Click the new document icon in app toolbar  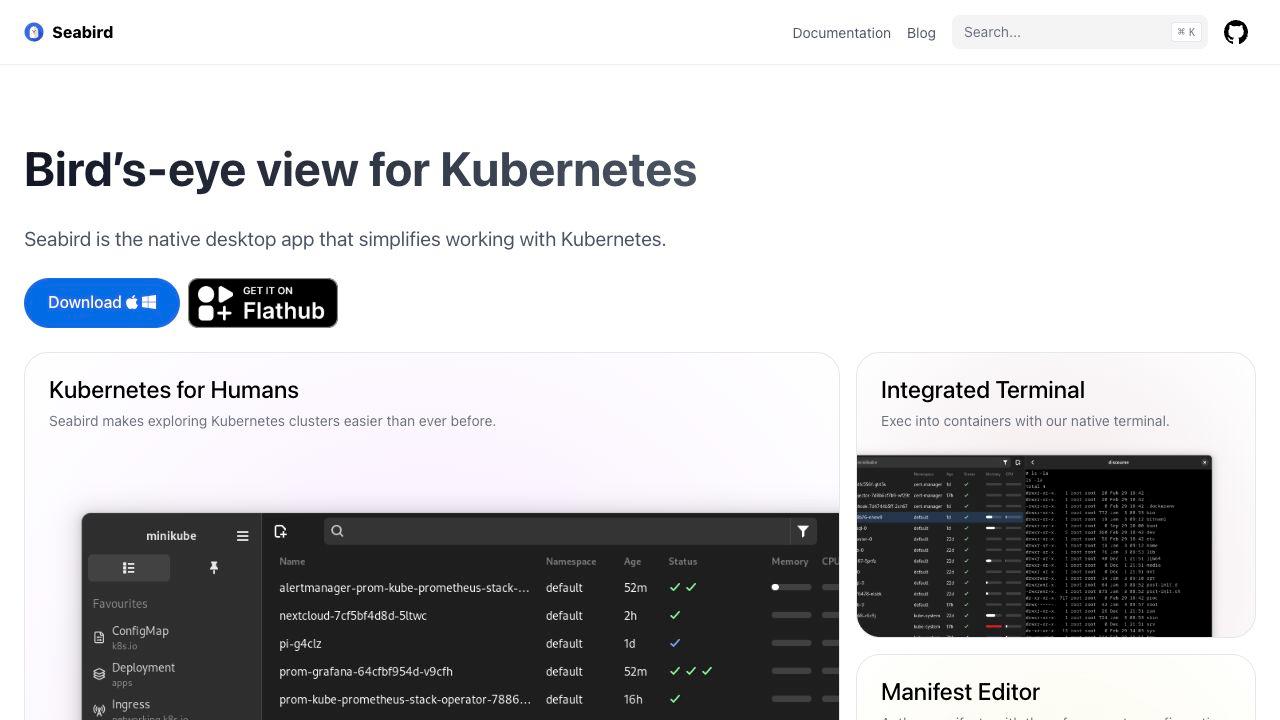281,531
